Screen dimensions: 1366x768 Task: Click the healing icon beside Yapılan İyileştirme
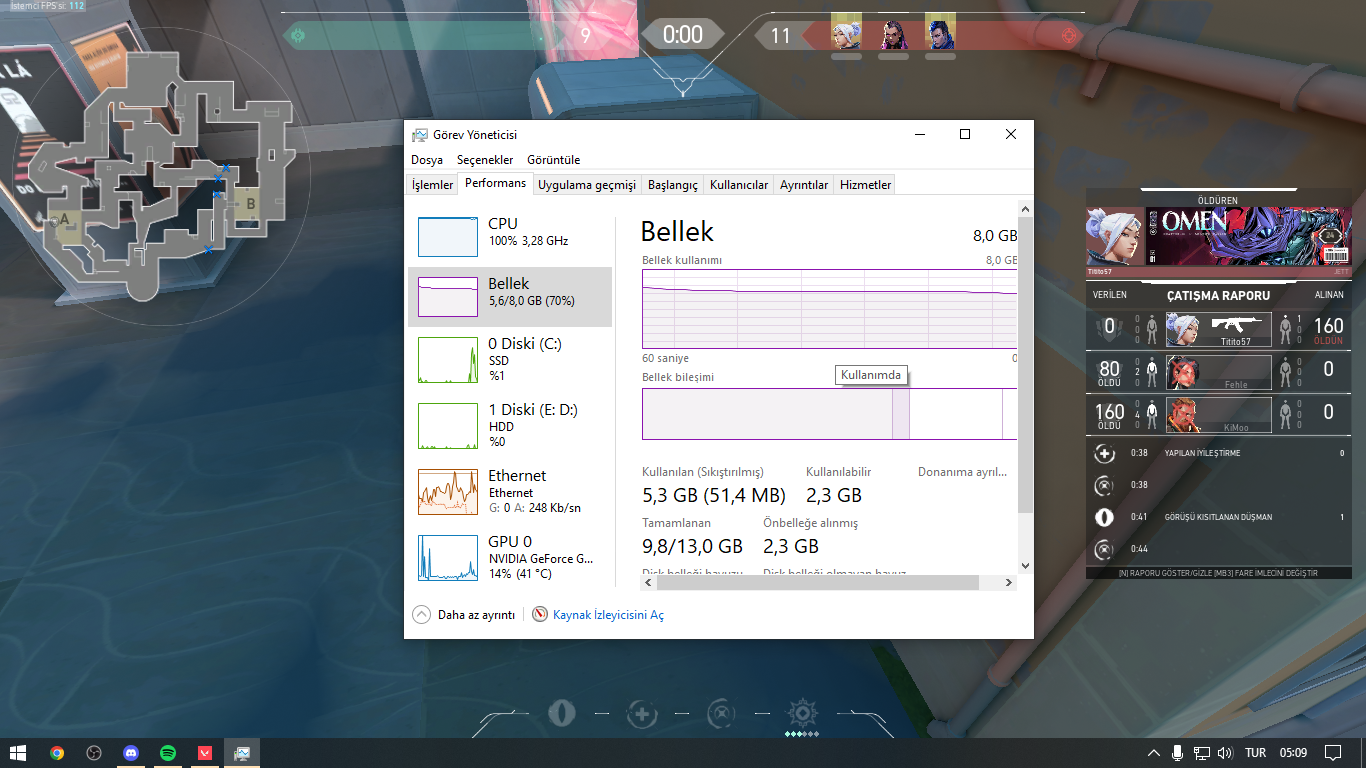pos(1104,453)
